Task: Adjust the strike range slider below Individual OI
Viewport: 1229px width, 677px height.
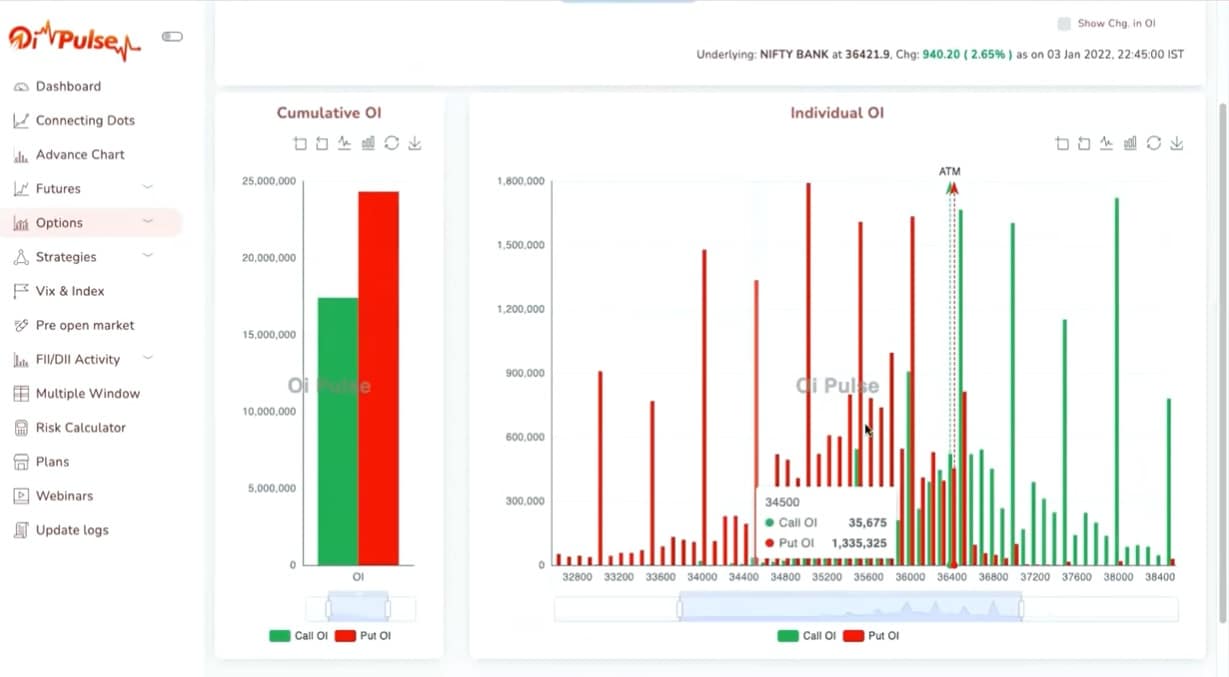Action: (x=849, y=606)
